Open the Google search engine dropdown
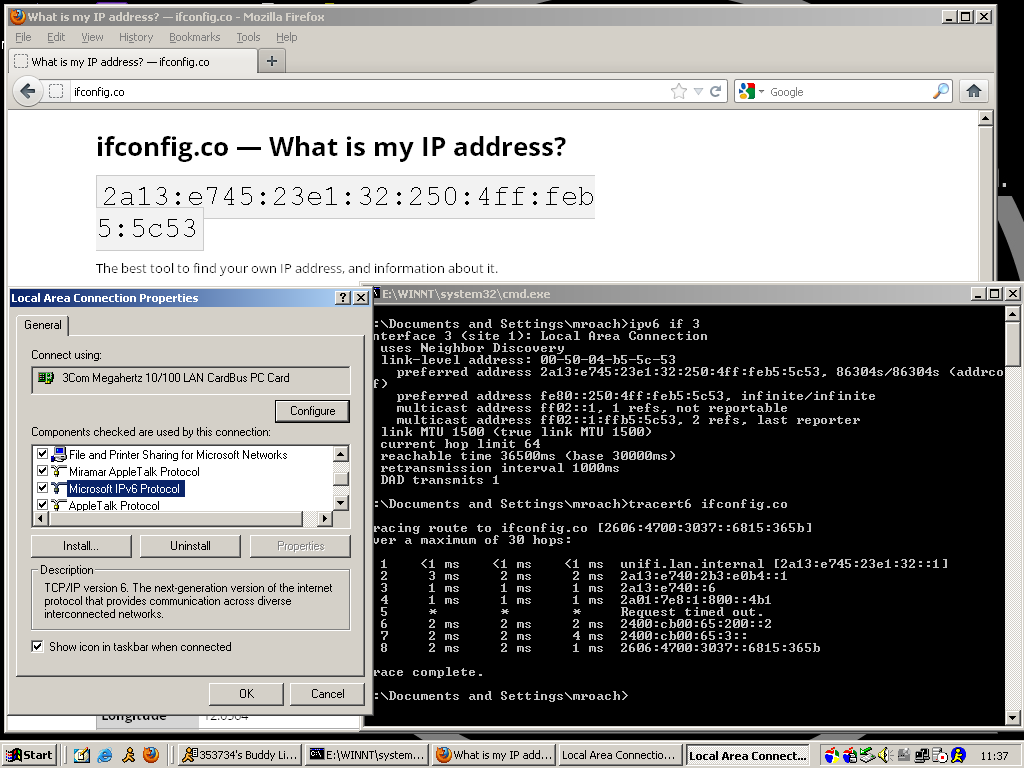The width and height of the screenshot is (1024, 768). point(752,92)
